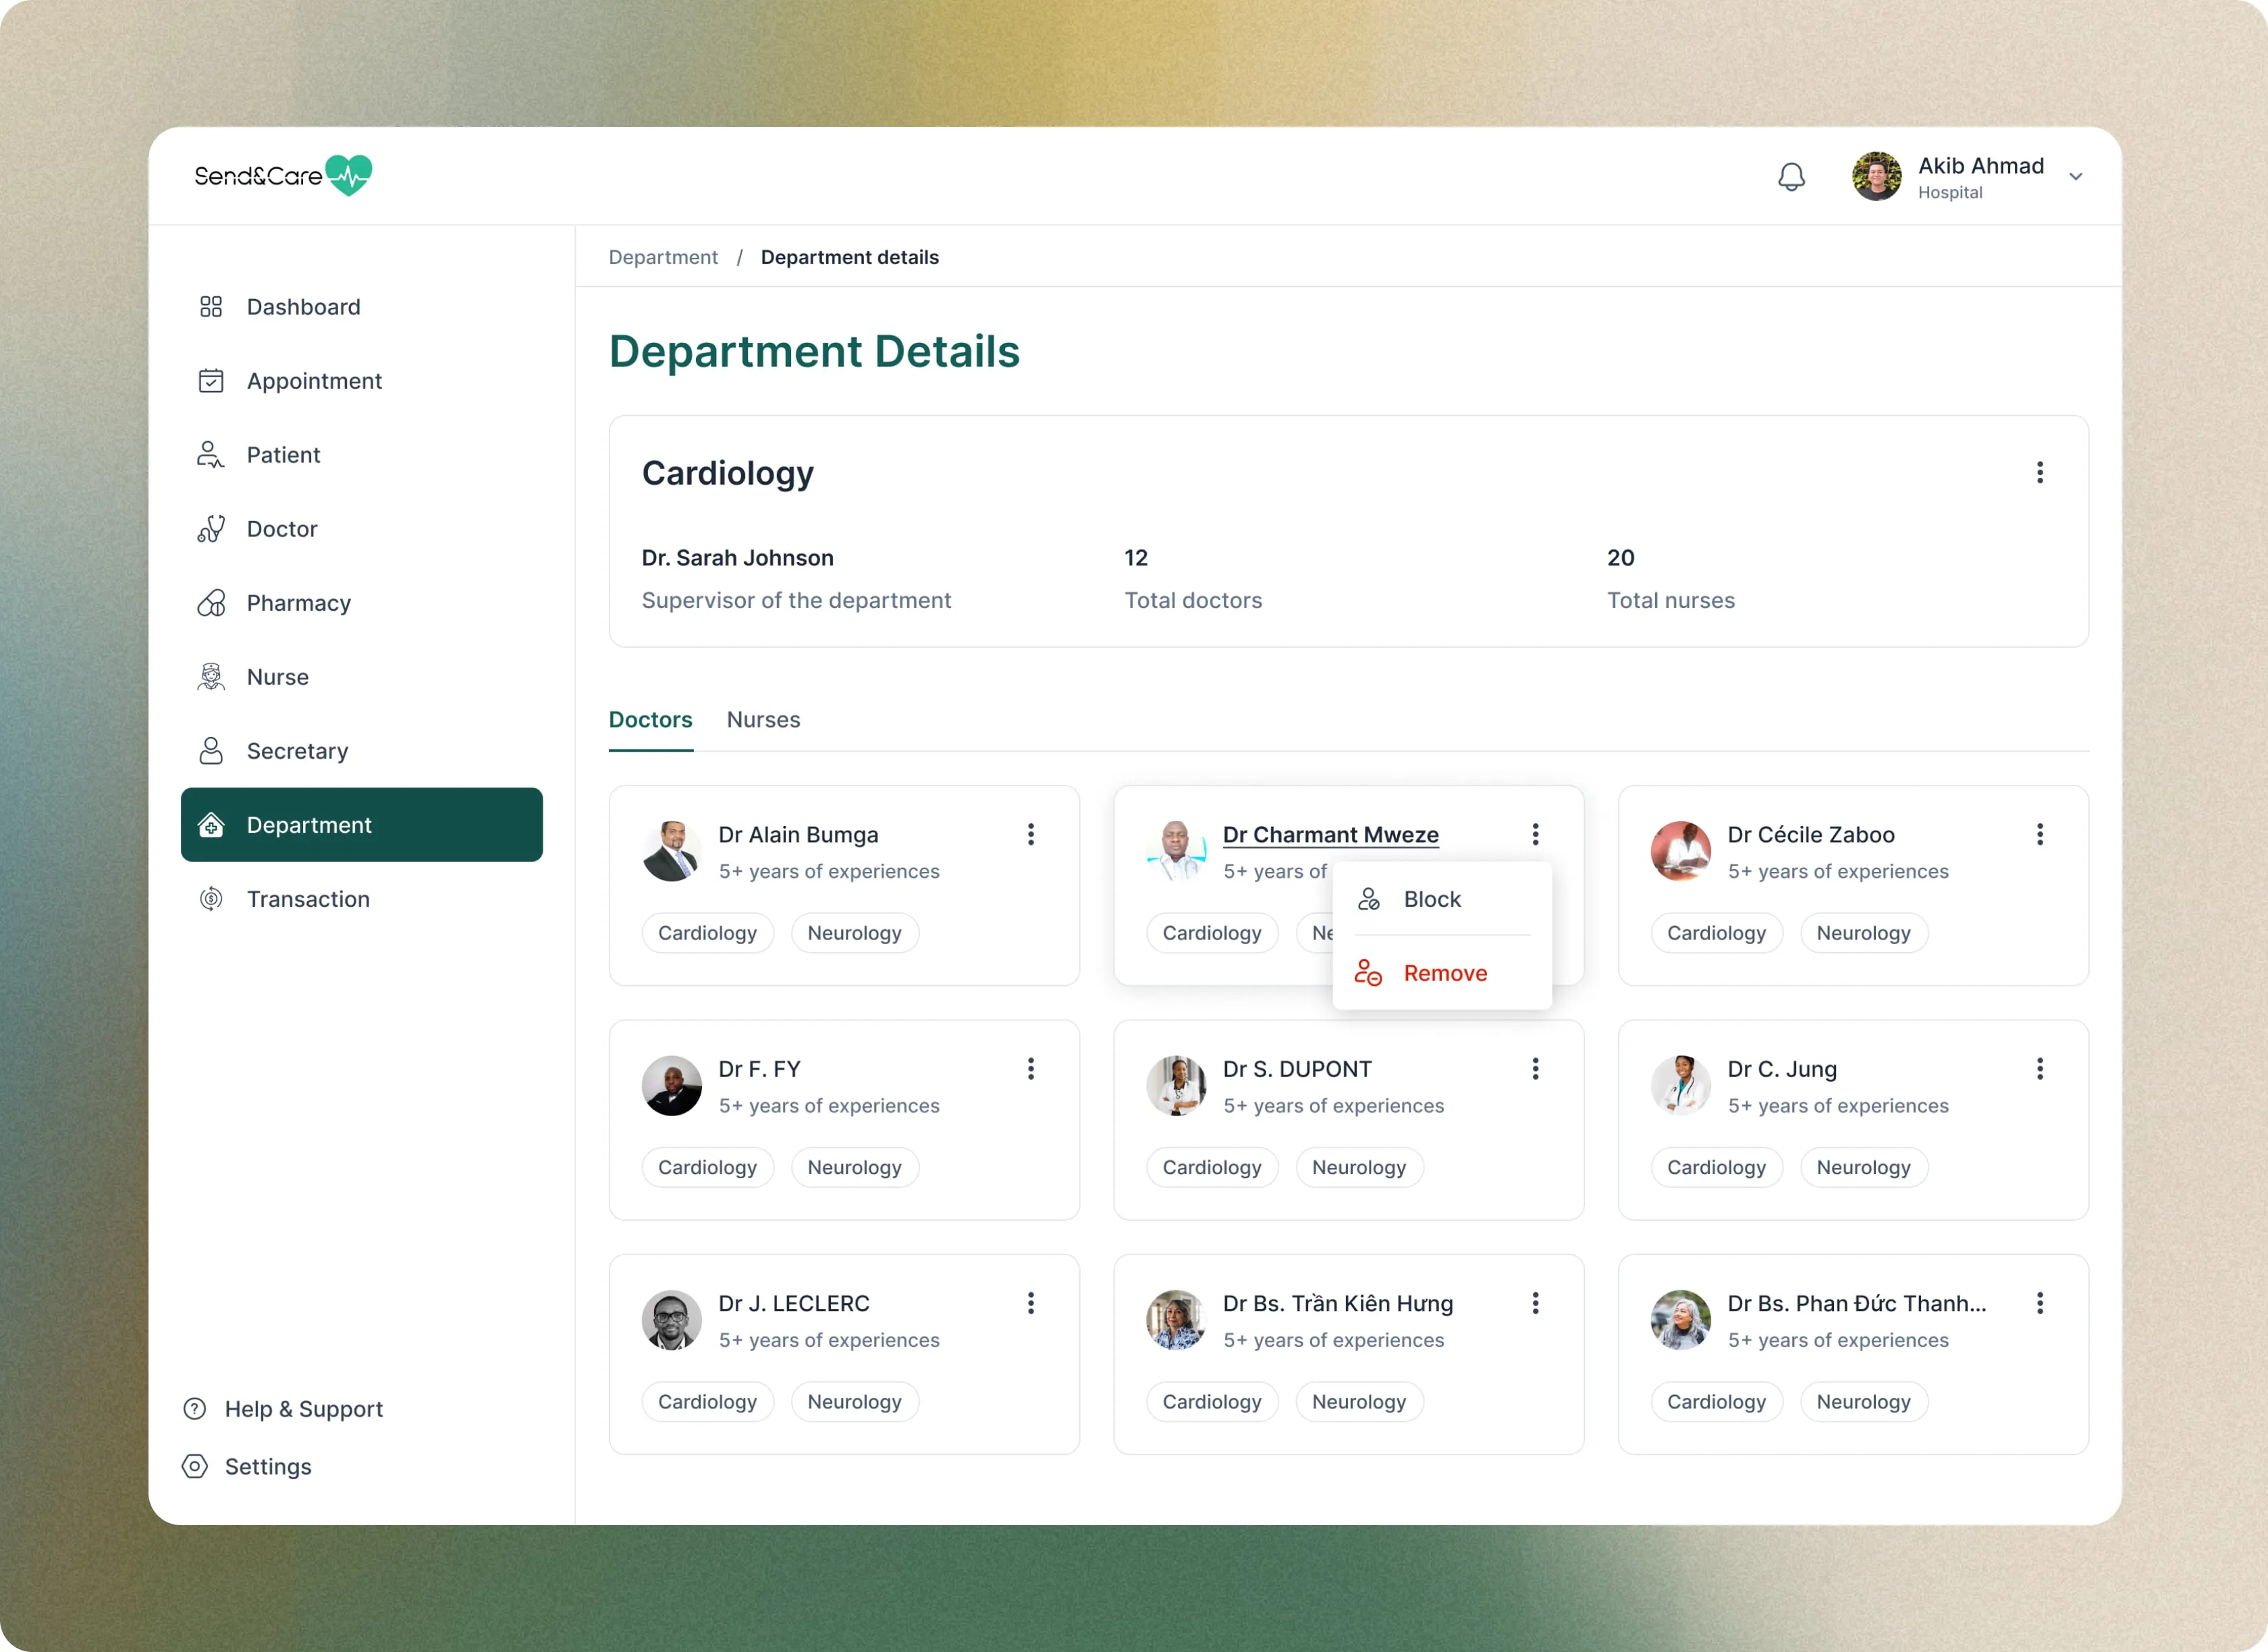
Task: Choose Remove from doctor context menu
Action: coord(1444,973)
